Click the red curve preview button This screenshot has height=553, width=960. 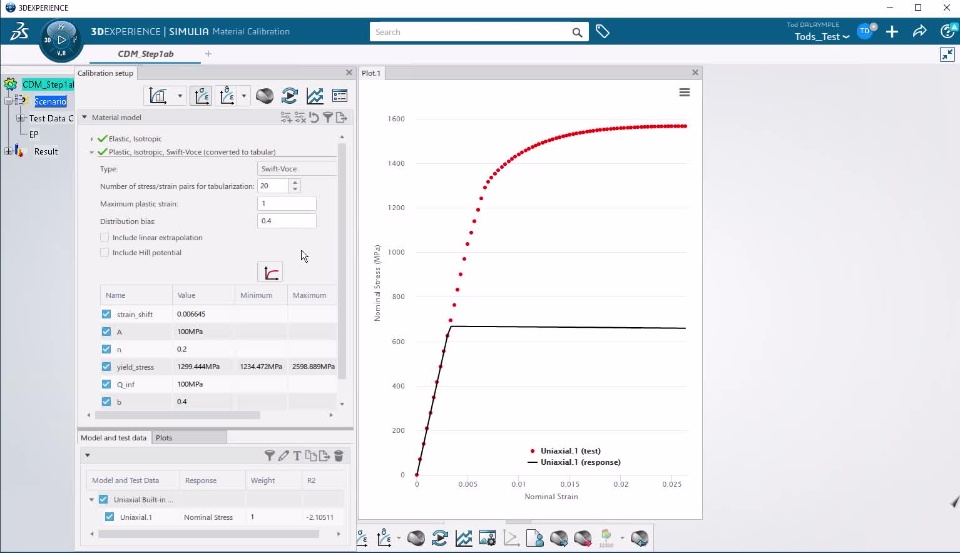click(x=270, y=273)
